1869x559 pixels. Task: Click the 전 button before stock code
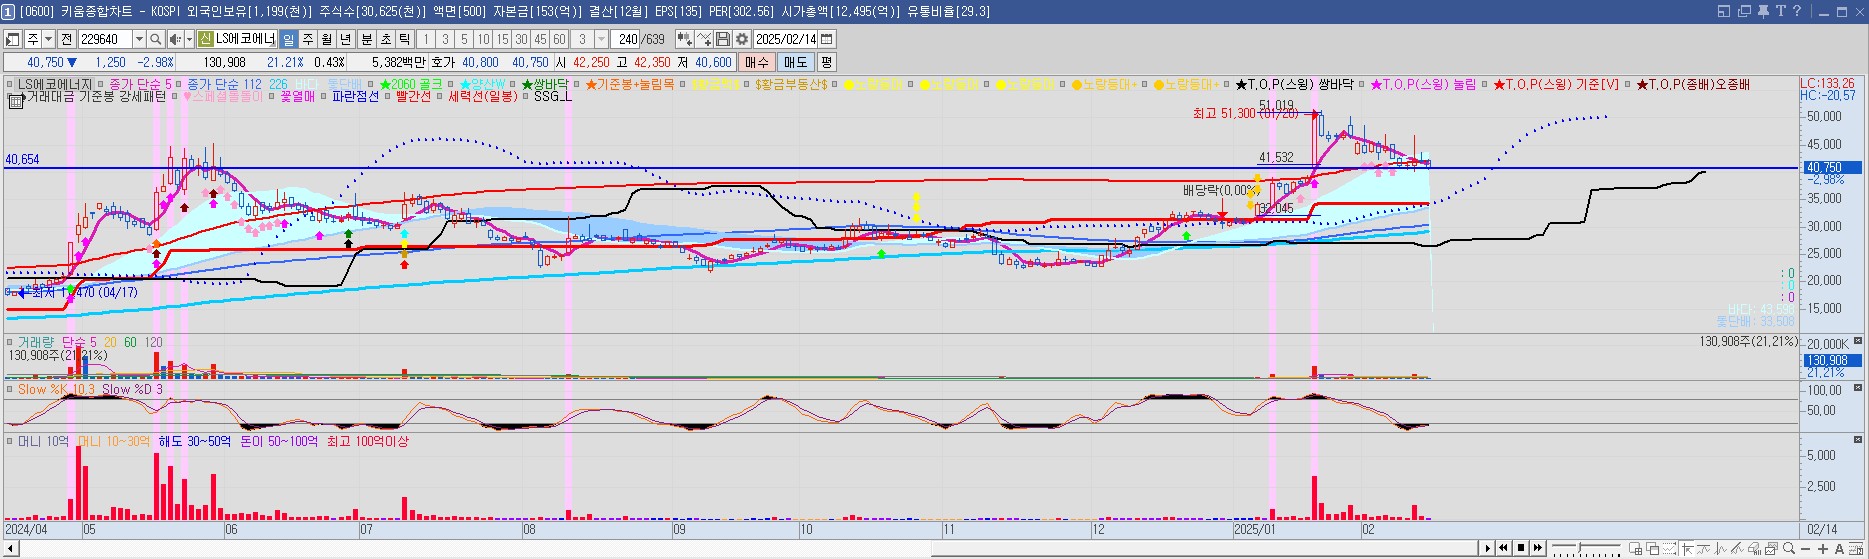(x=66, y=39)
